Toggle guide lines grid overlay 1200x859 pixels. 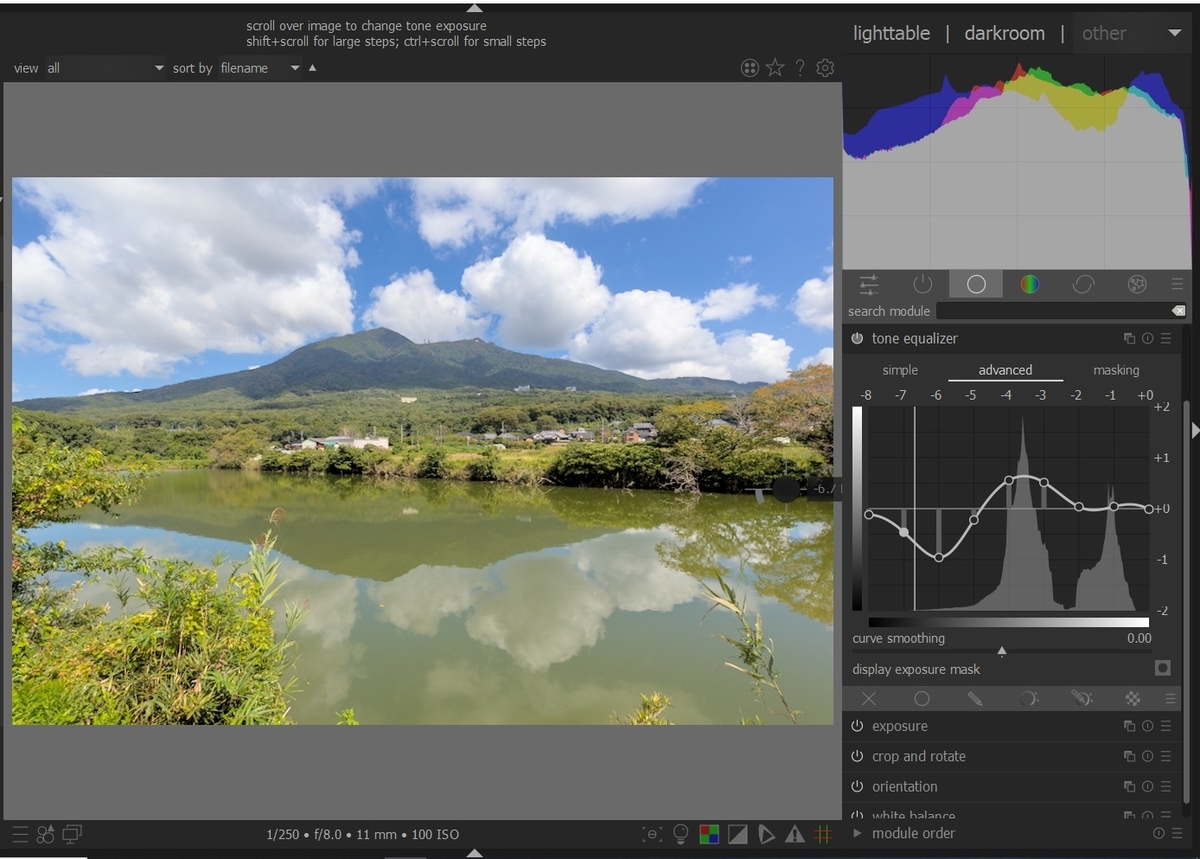click(823, 834)
